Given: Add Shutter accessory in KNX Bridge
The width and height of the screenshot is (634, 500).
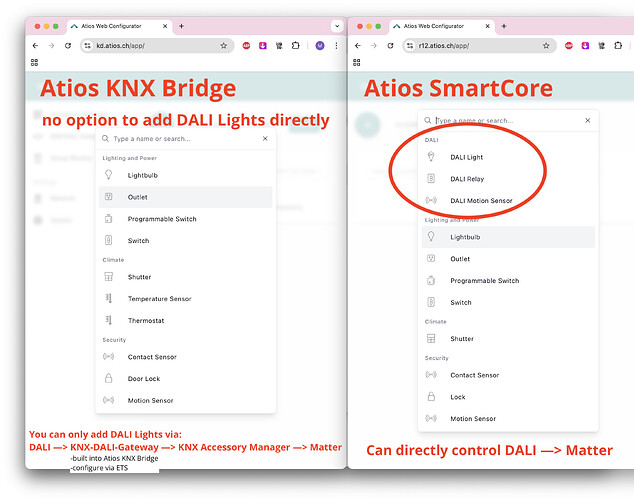Looking at the screenshot, I should pos(186,277).
